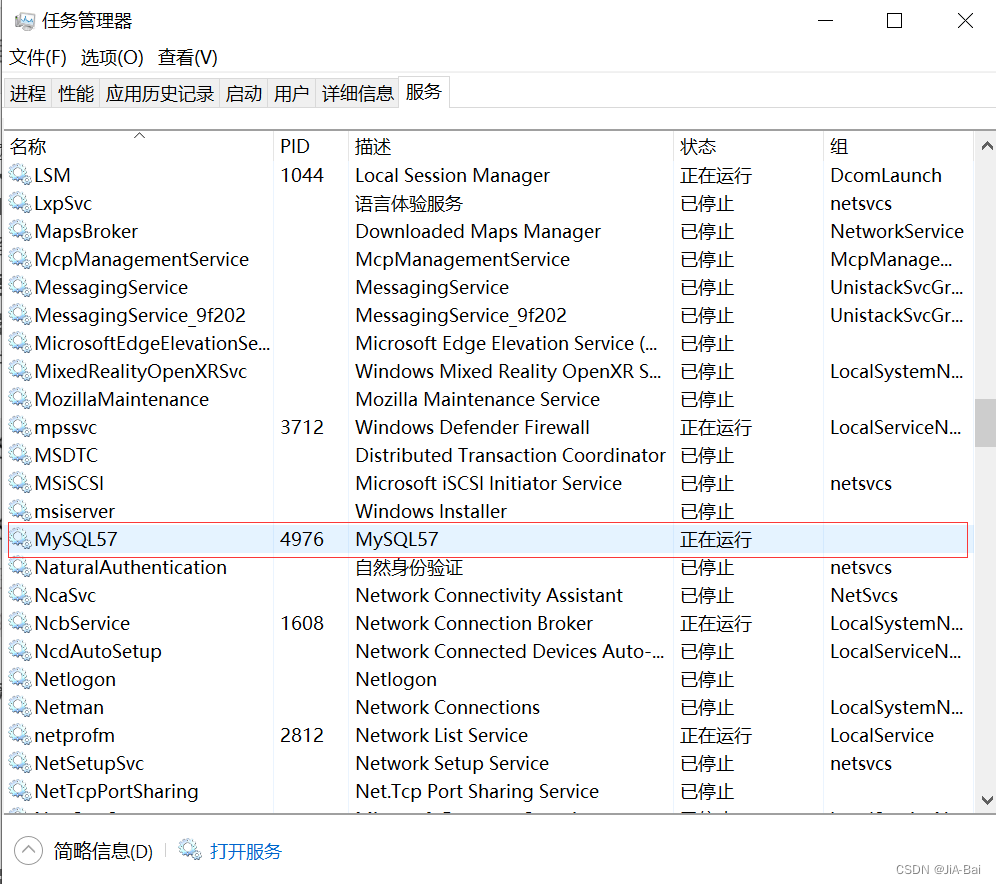Image resolution: width=996 pixels, height=884 pixels.
Task: Click the gear icon beside MapsBroker
Action: point(20,231)
